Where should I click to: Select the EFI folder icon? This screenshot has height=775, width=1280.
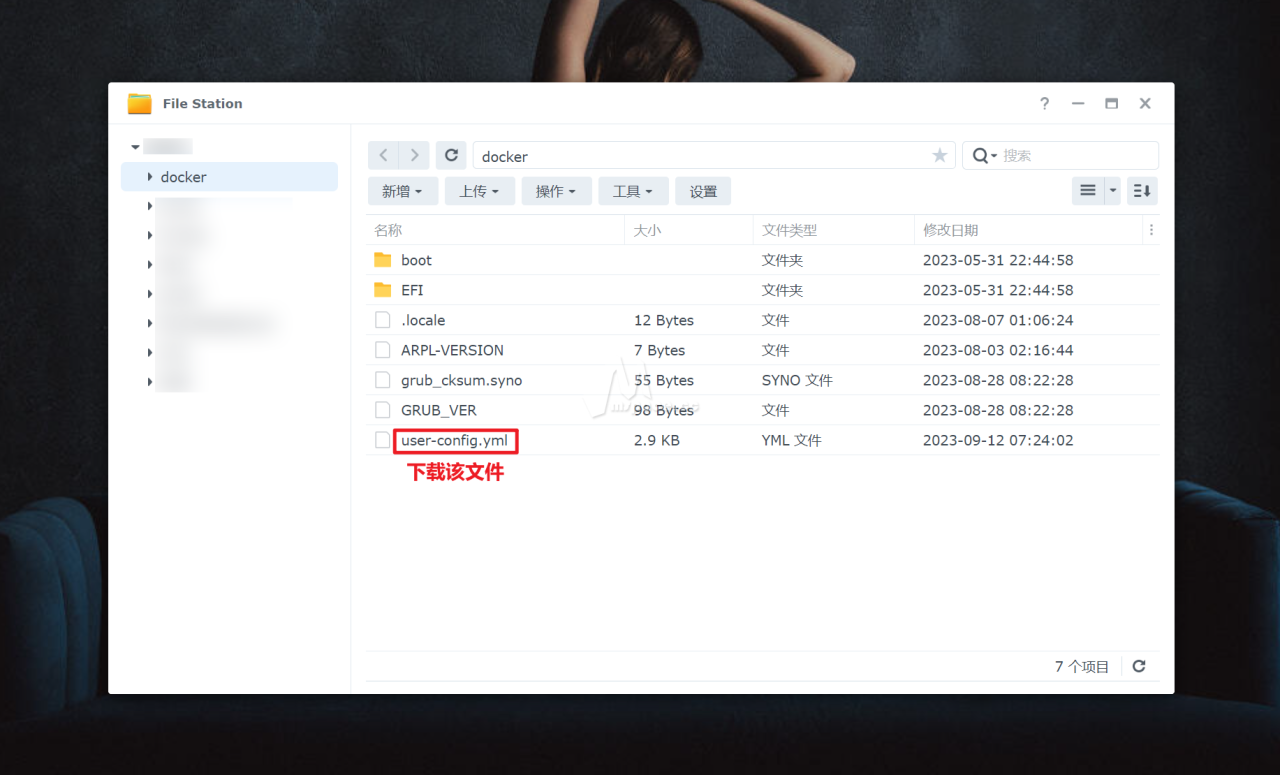(x=382, y=290)
